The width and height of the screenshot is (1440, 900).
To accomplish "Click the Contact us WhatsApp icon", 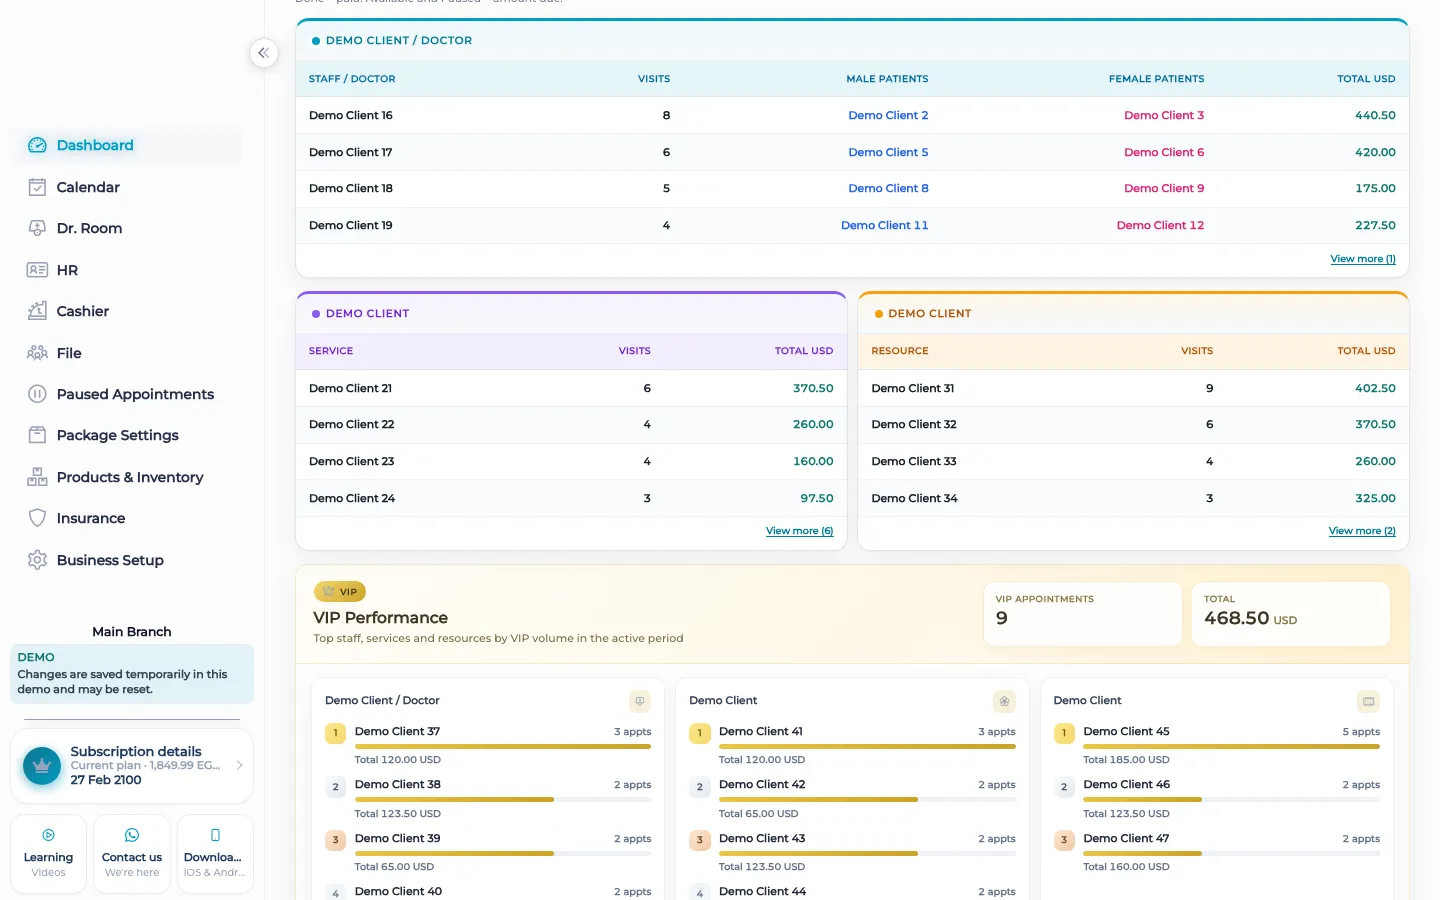I will pyautogui.click(x=132, y=835).
